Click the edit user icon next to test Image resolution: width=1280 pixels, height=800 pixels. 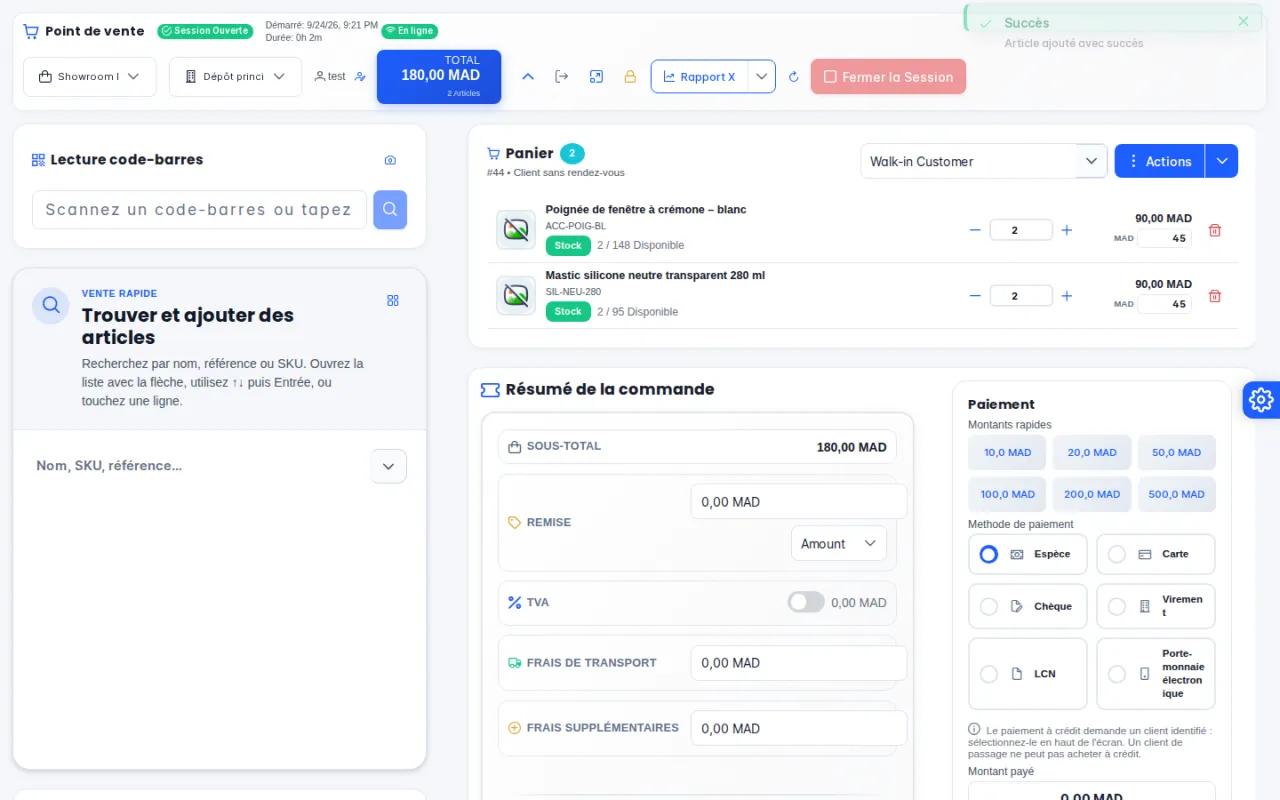click(361, 77)
